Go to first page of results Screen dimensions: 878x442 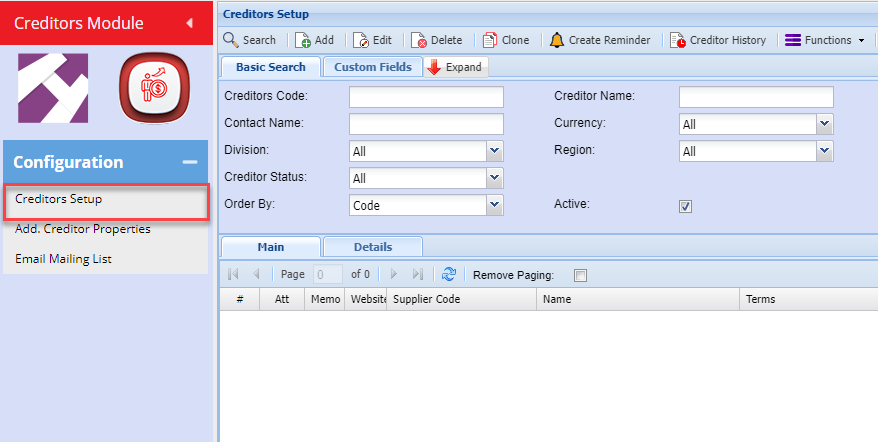click(x=233, y=274)
